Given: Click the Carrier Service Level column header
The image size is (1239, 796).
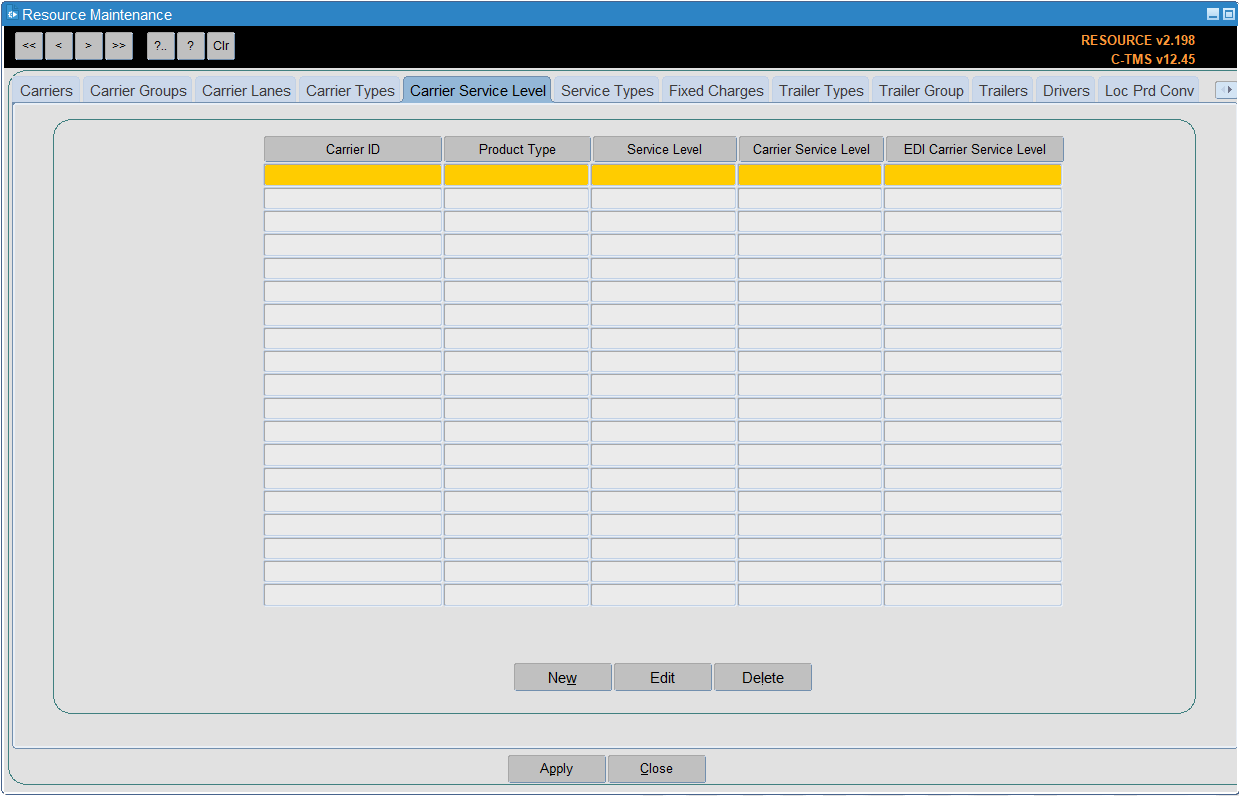Looking at the screenshot, I should tap(811, 149).
